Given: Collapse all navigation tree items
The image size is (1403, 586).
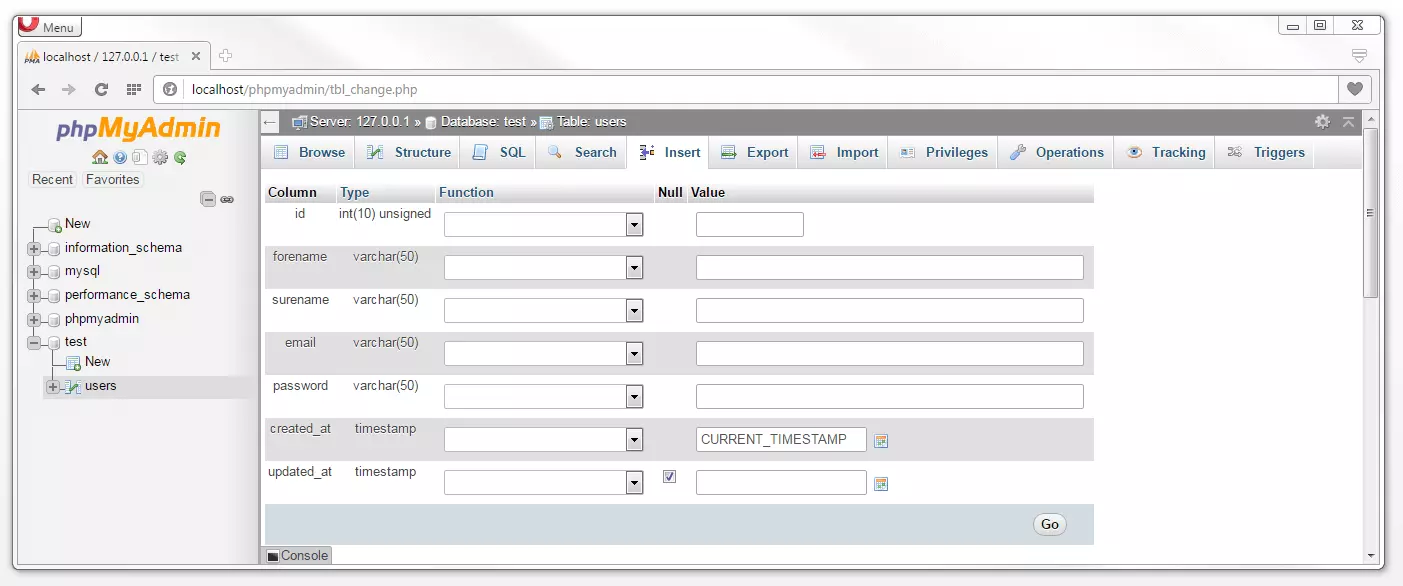Looking at the screenshot, I should point(208,199).
